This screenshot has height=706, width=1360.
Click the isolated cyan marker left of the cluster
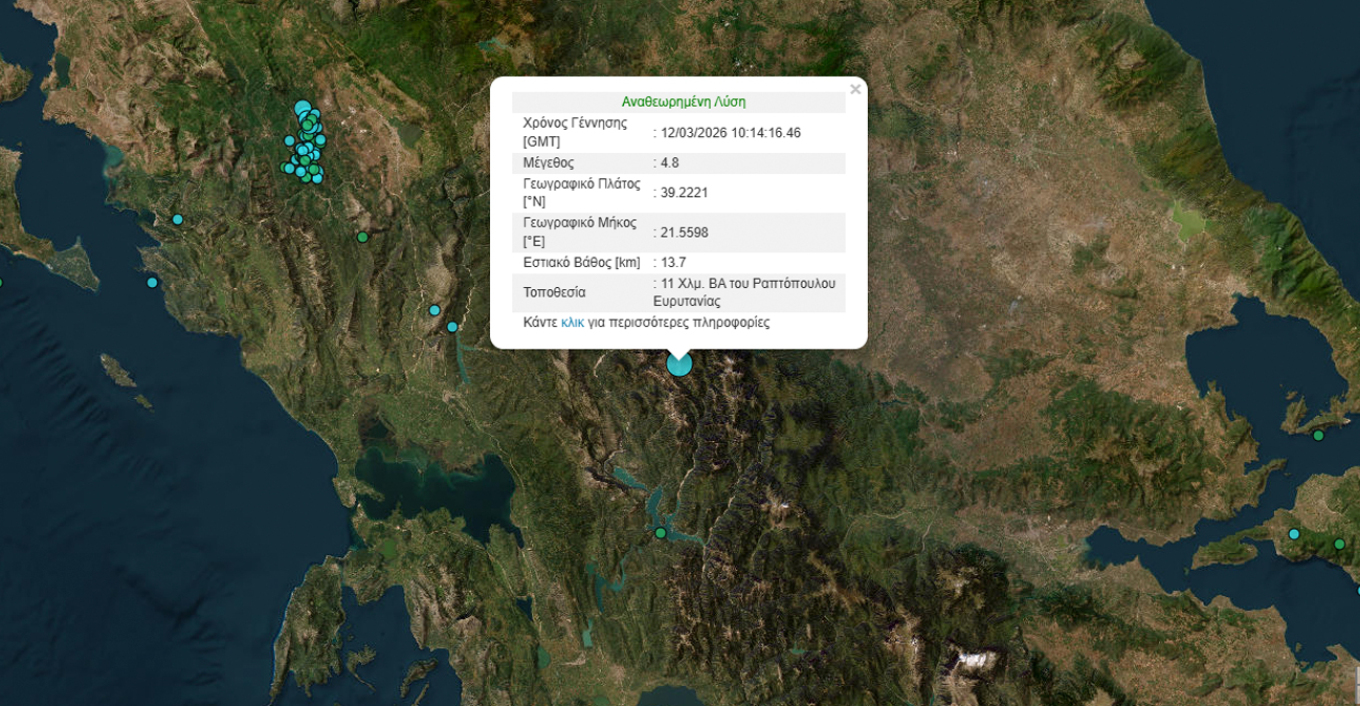coord(289,141)
